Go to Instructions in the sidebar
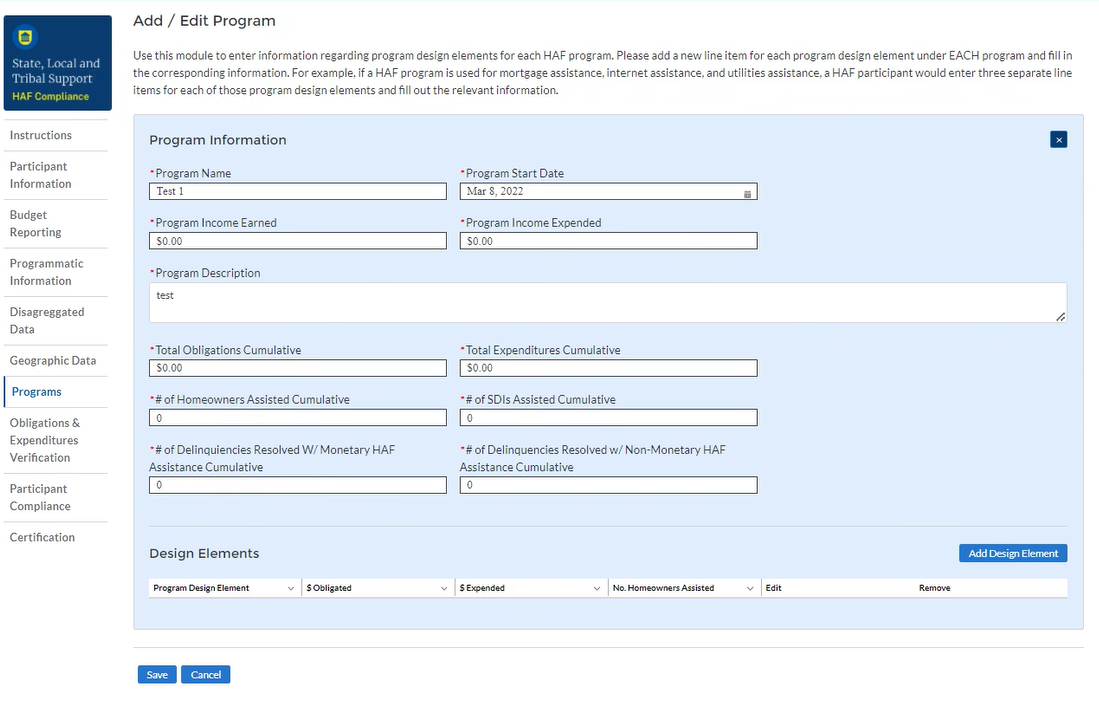The width and height of the screenshot is (1099, 720). click(x=41, y=135)
